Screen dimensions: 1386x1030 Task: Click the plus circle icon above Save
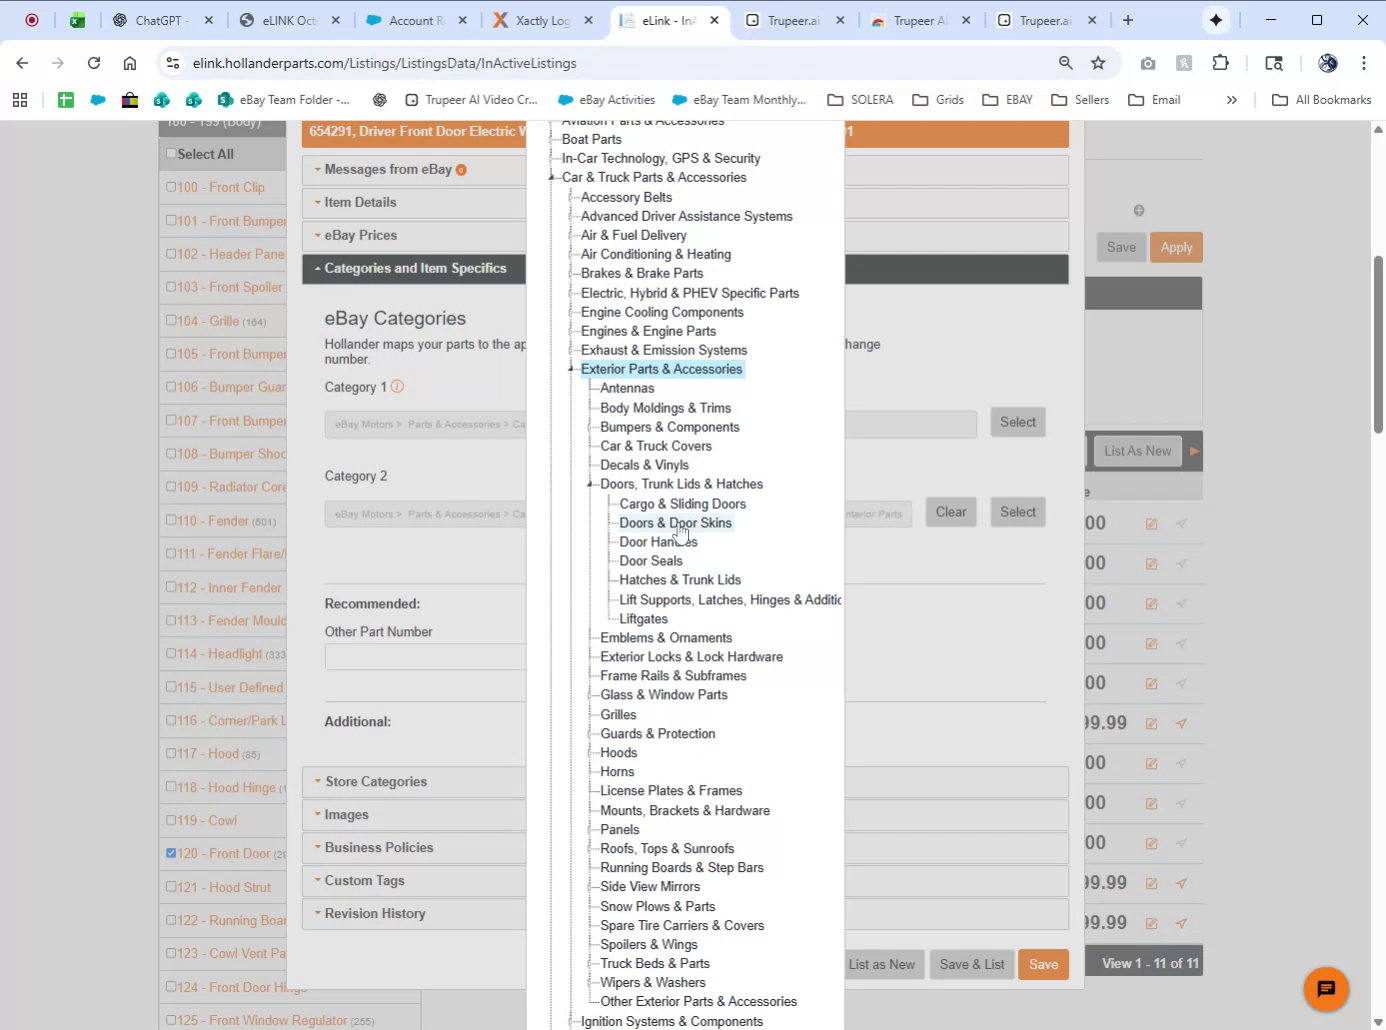1139,210
